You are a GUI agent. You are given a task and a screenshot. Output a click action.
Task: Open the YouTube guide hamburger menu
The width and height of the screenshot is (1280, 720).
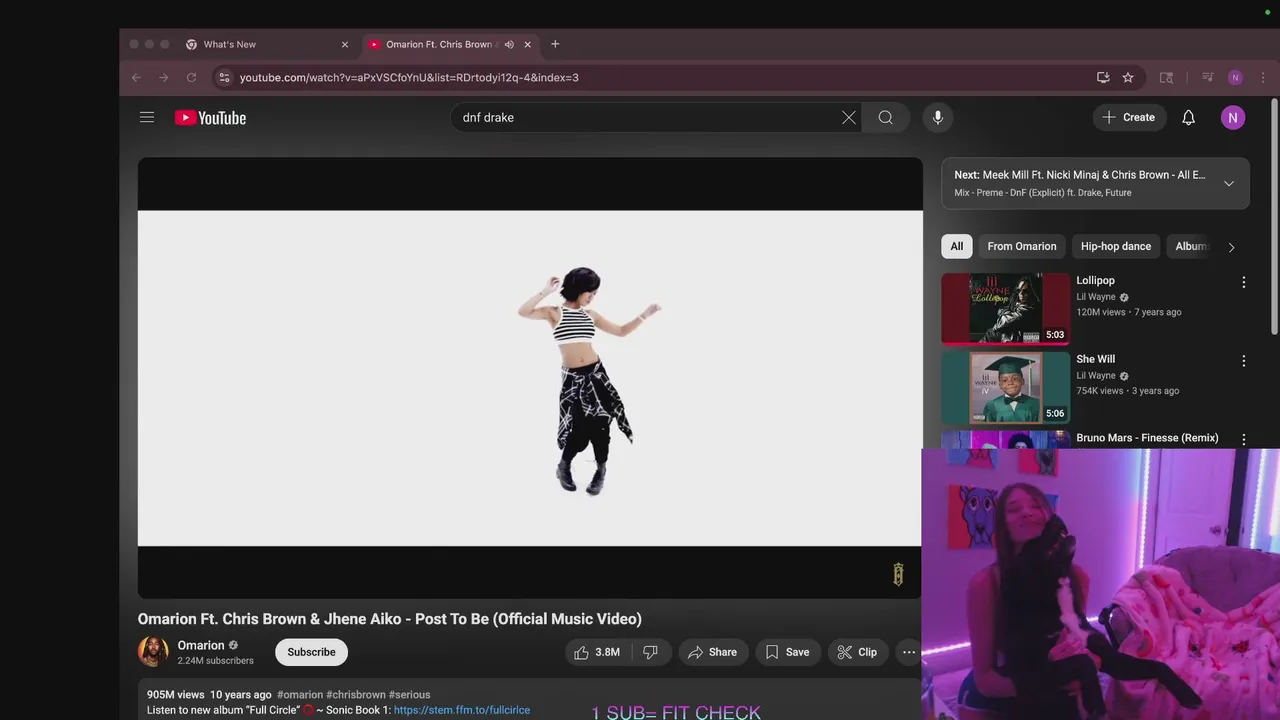[147, 117]
